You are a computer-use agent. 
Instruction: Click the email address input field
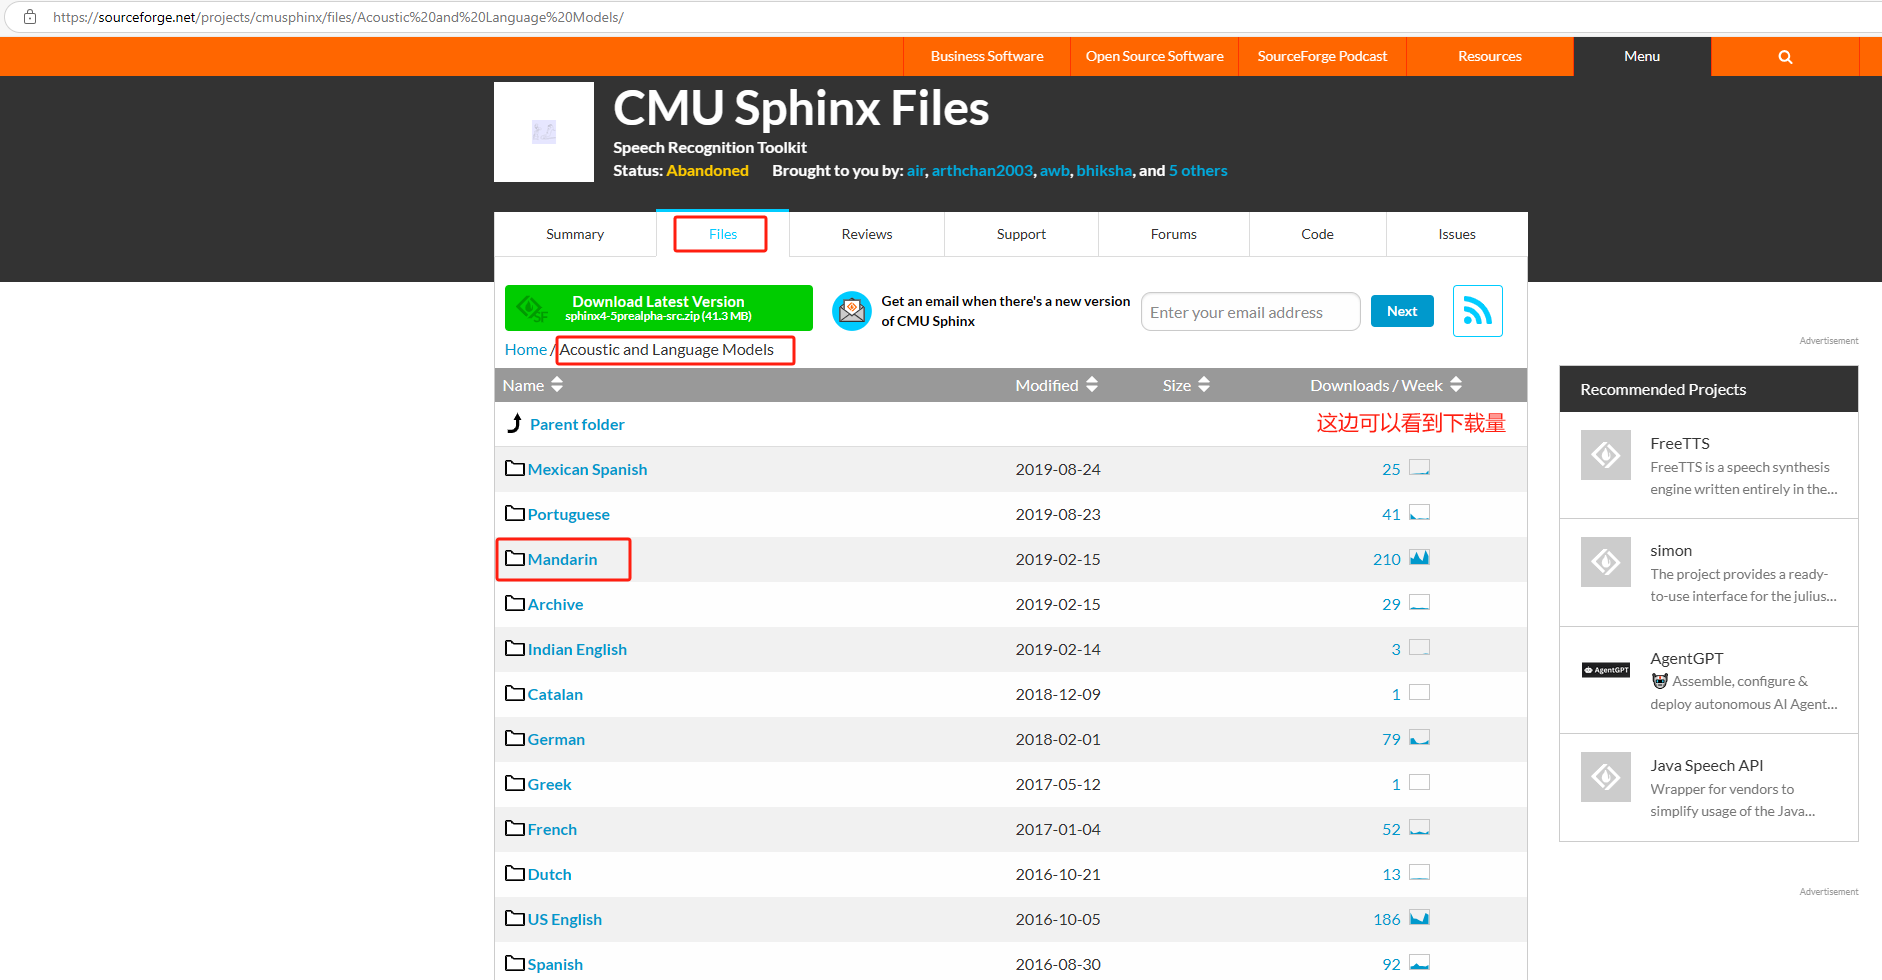point(1250,312)
